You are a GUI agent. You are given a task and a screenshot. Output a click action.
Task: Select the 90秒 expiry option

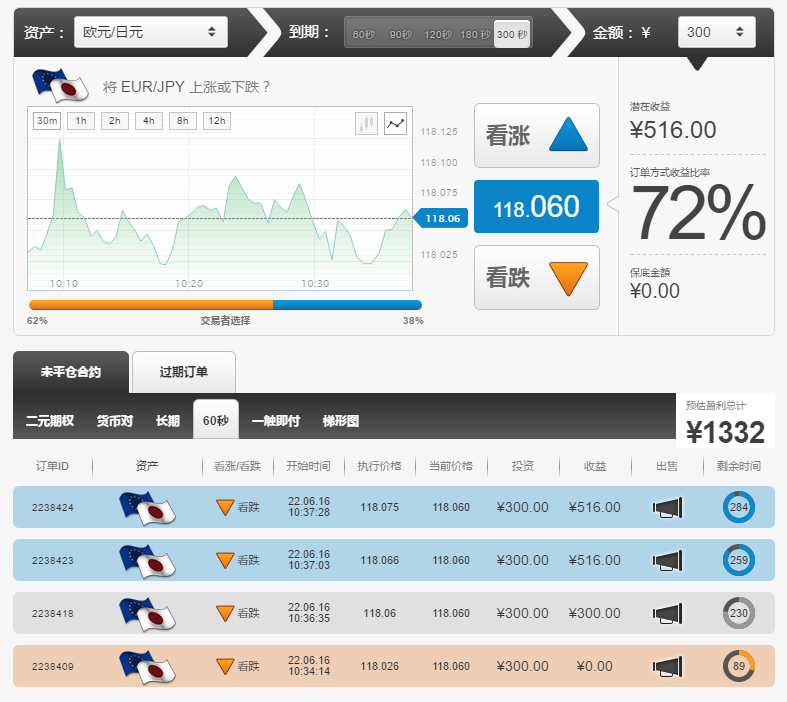pyautogui.click(x=401, y=34)
